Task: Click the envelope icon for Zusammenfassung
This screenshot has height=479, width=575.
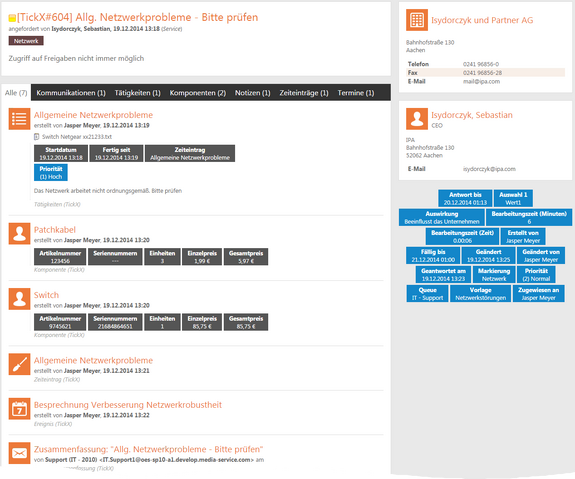Action: pyautogui.click(x=19, y=453)
